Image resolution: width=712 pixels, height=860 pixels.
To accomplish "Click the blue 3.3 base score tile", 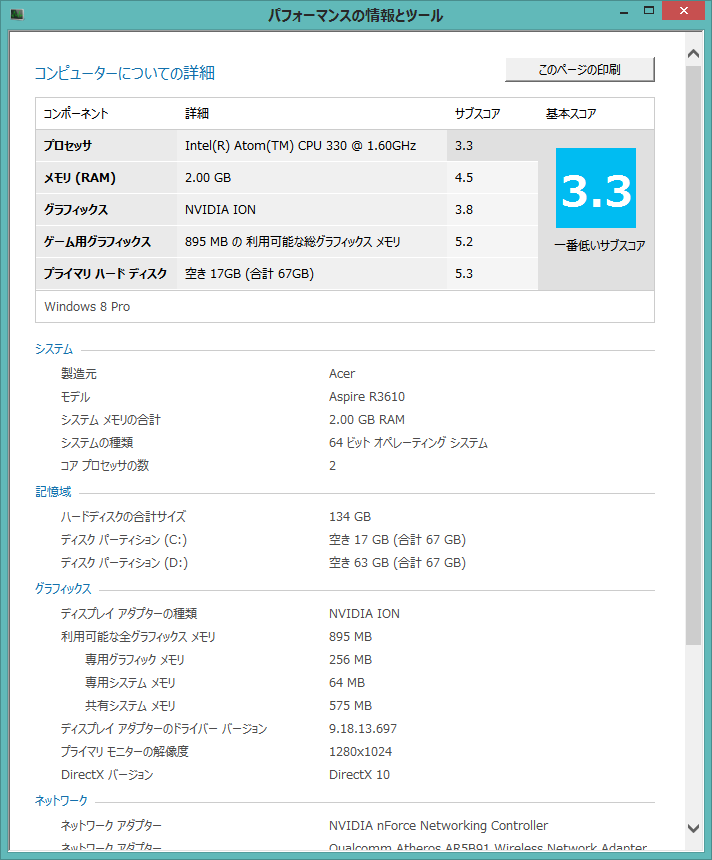I will point(596,188).
